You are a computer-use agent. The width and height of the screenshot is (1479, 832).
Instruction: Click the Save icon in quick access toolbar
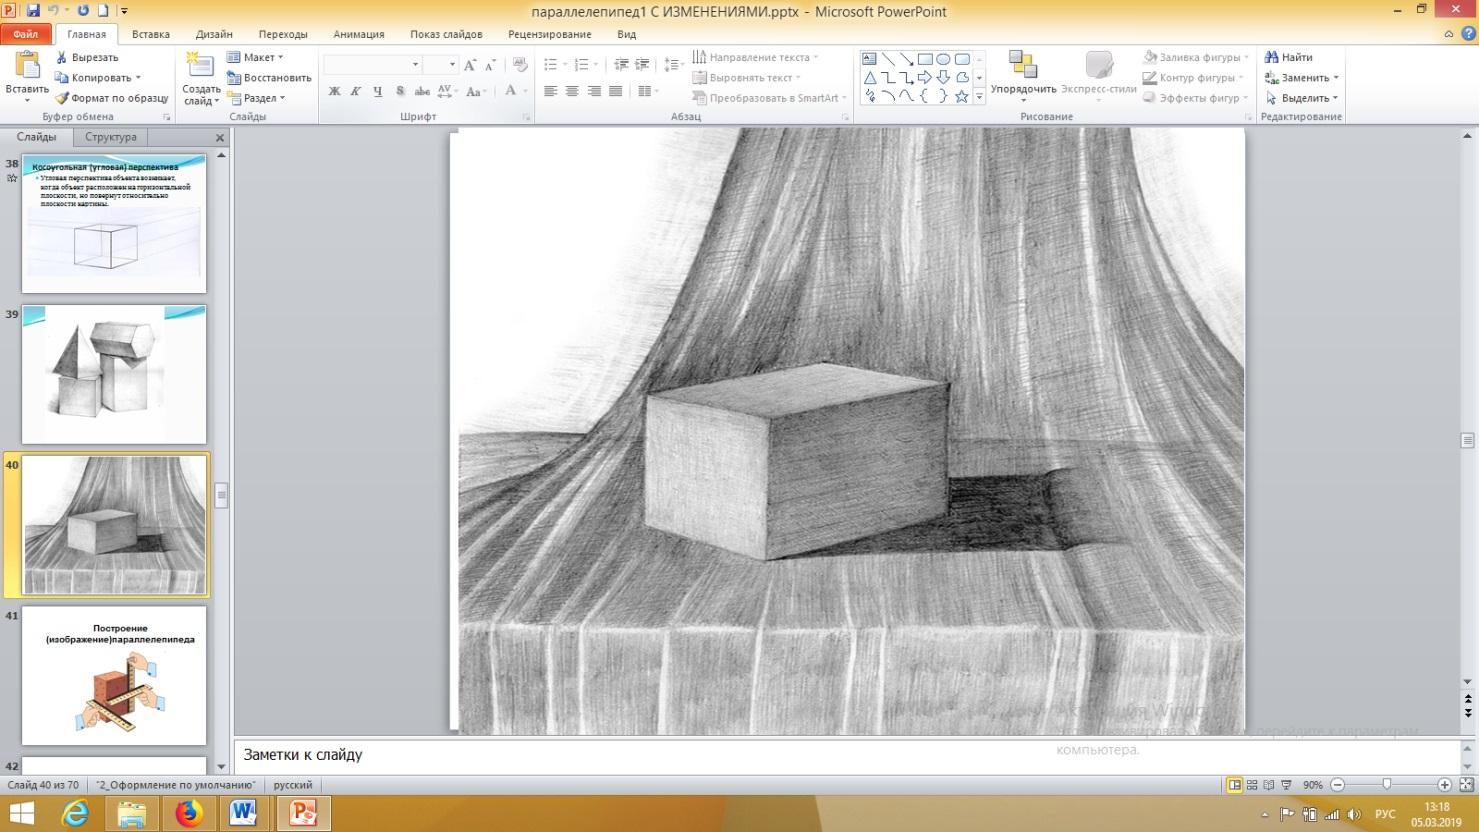[34, 11]
